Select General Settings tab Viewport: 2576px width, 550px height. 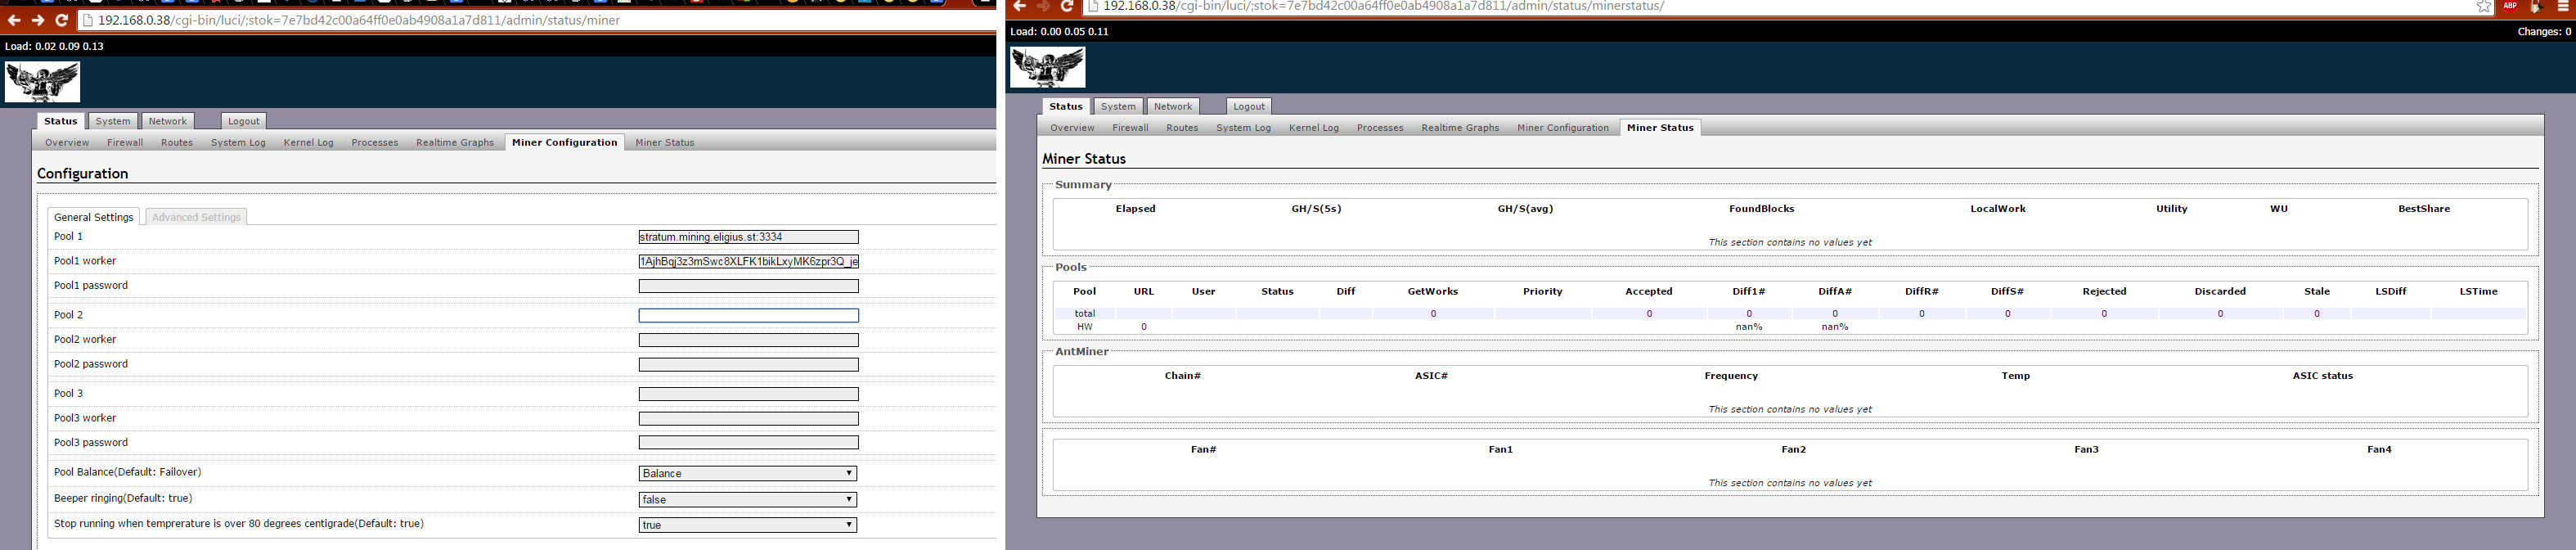pyautogui.click(x=93, y=217)
